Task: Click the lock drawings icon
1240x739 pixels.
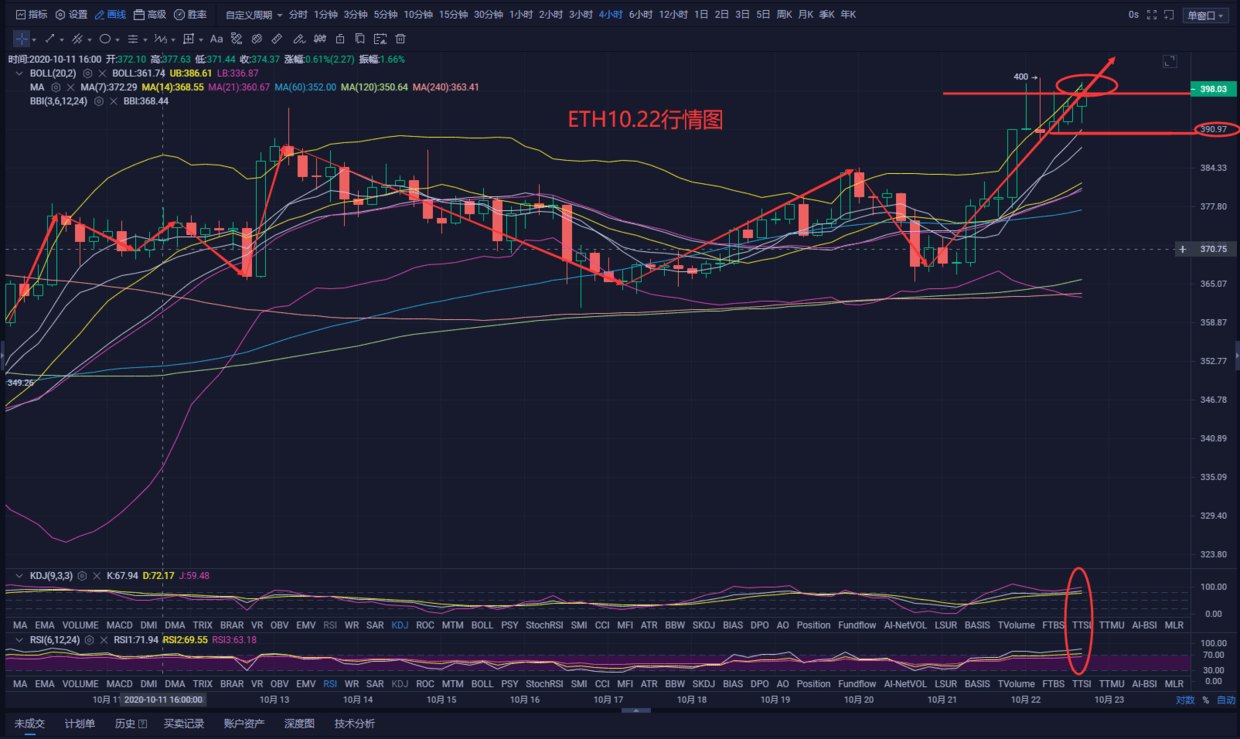Action: [340, 39]
